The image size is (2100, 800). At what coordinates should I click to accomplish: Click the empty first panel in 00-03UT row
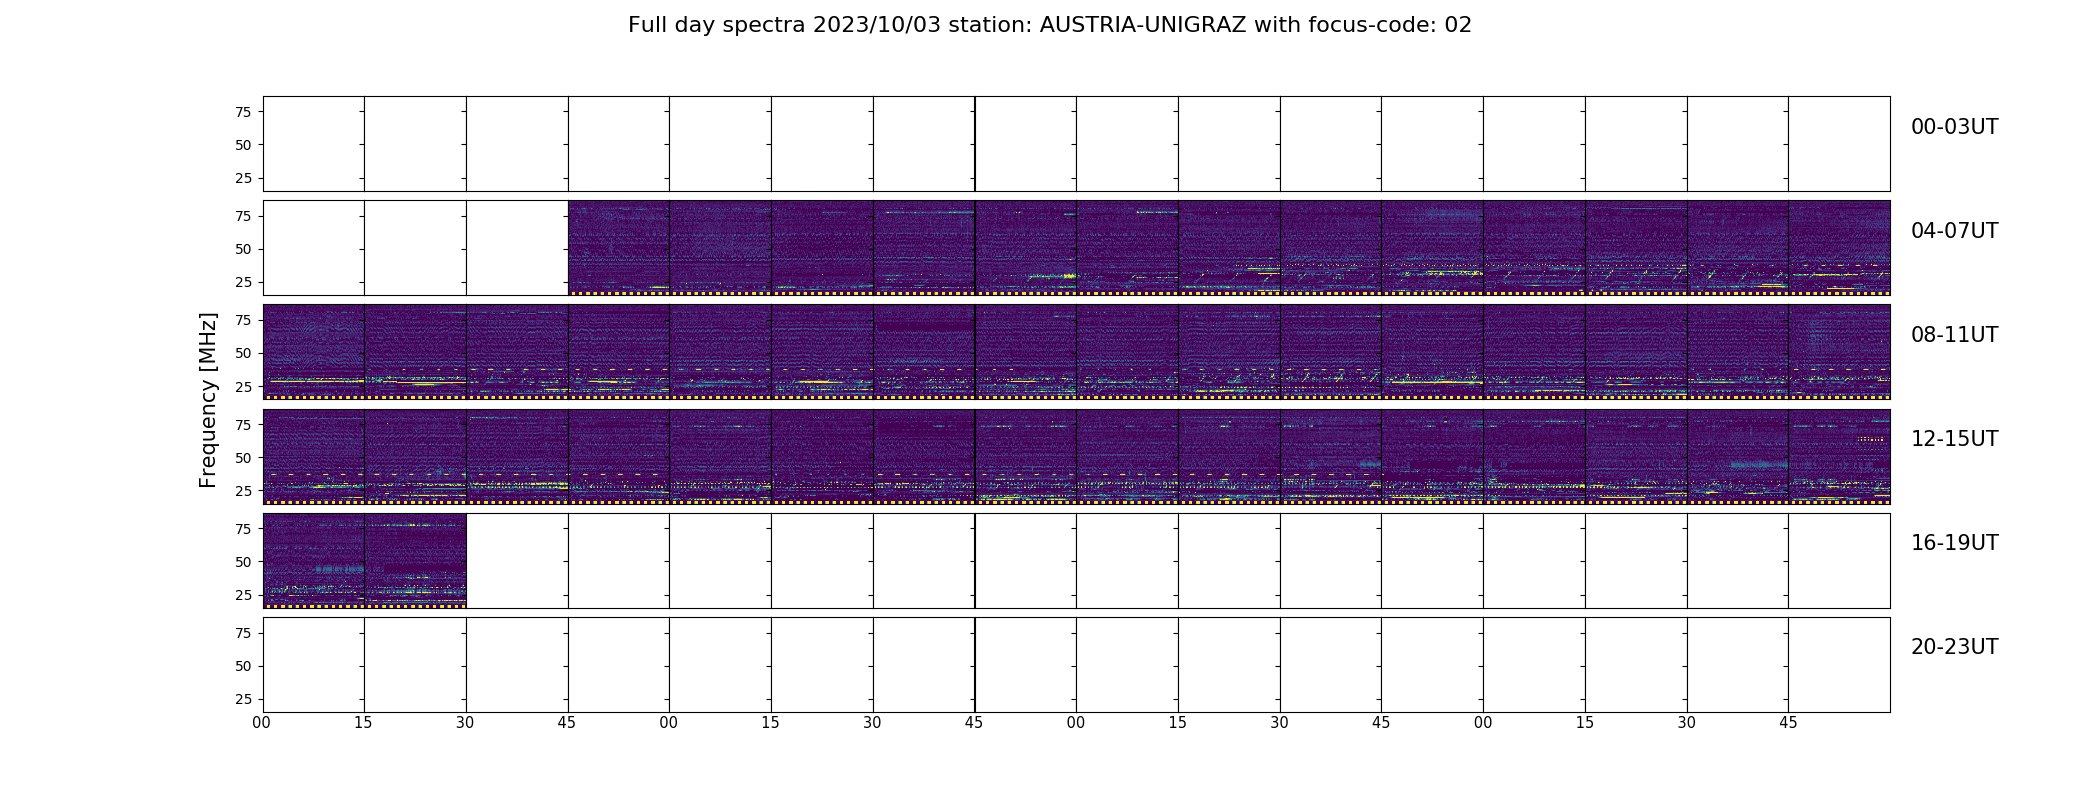point(314,144)
